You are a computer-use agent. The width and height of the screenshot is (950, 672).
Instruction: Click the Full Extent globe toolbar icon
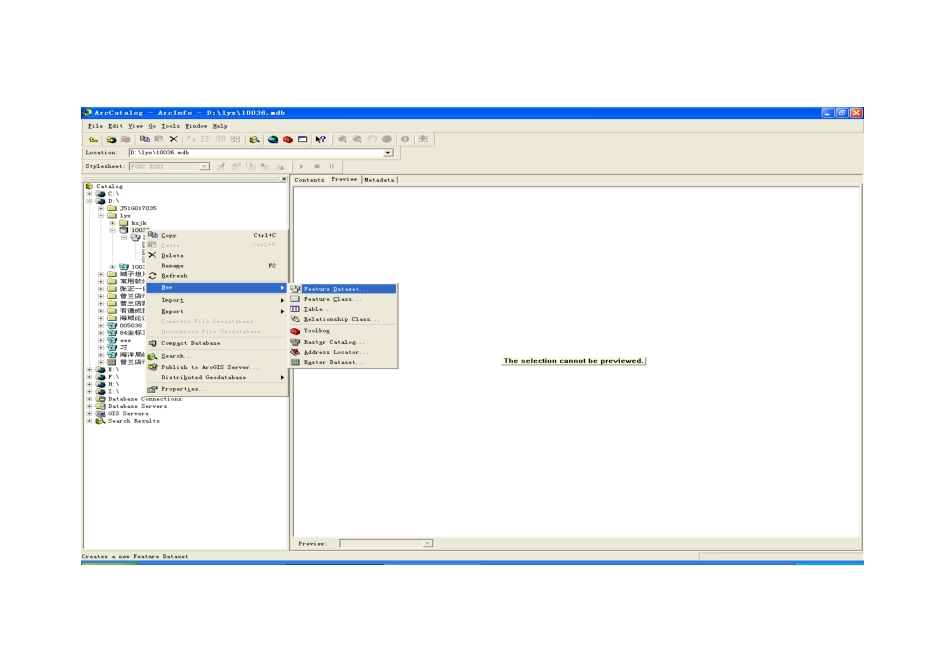[387, 139]
